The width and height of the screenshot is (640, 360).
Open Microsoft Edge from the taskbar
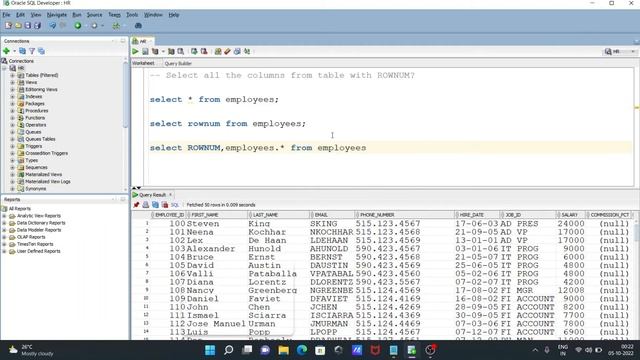(x=302, y=350)
